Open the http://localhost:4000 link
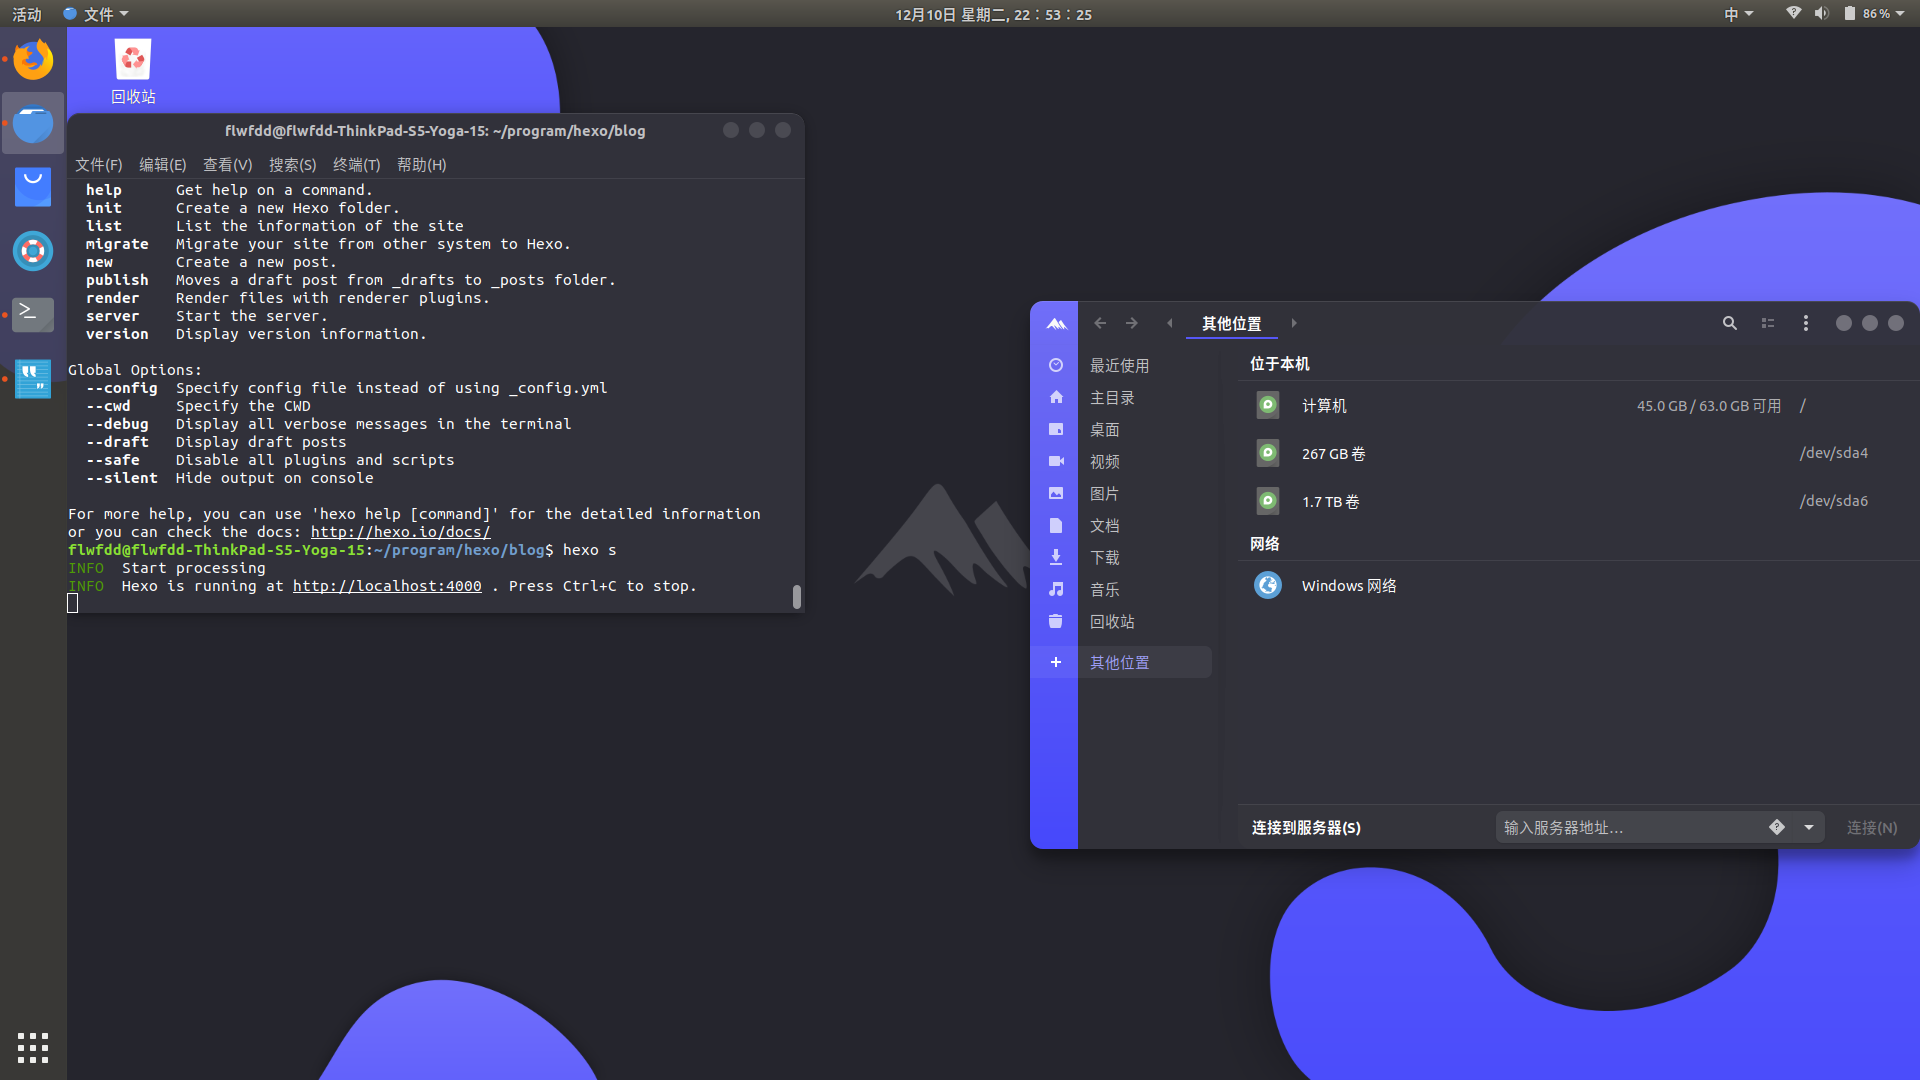Image resolution: width=1920 pixels, height=1080 pixels. [x=386, y=586]
